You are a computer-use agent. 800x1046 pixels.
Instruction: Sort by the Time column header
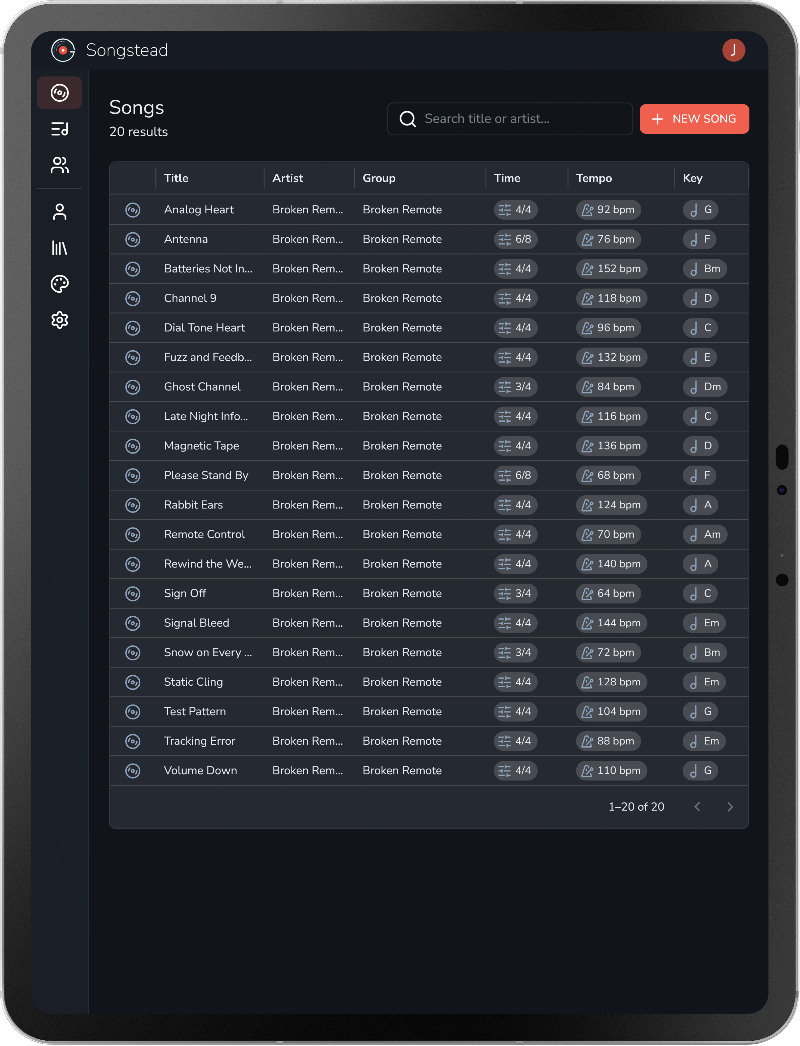(507, 178)
